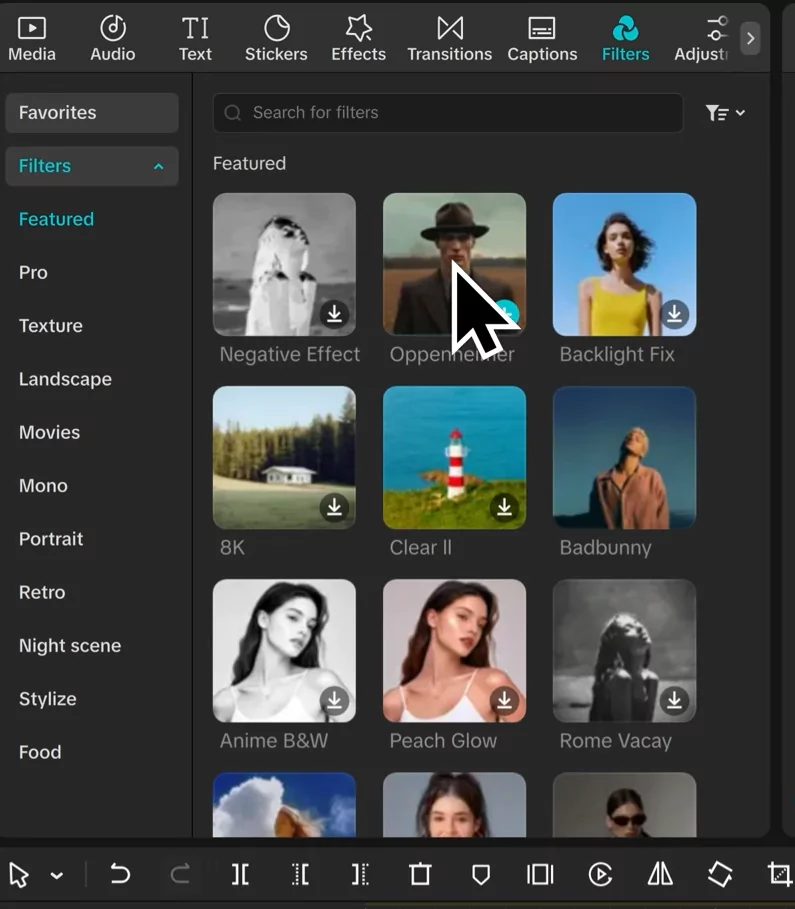Viewport: 795px width, 909px height.
Task: Select the Pro filter category
Action: coord(33,272)
